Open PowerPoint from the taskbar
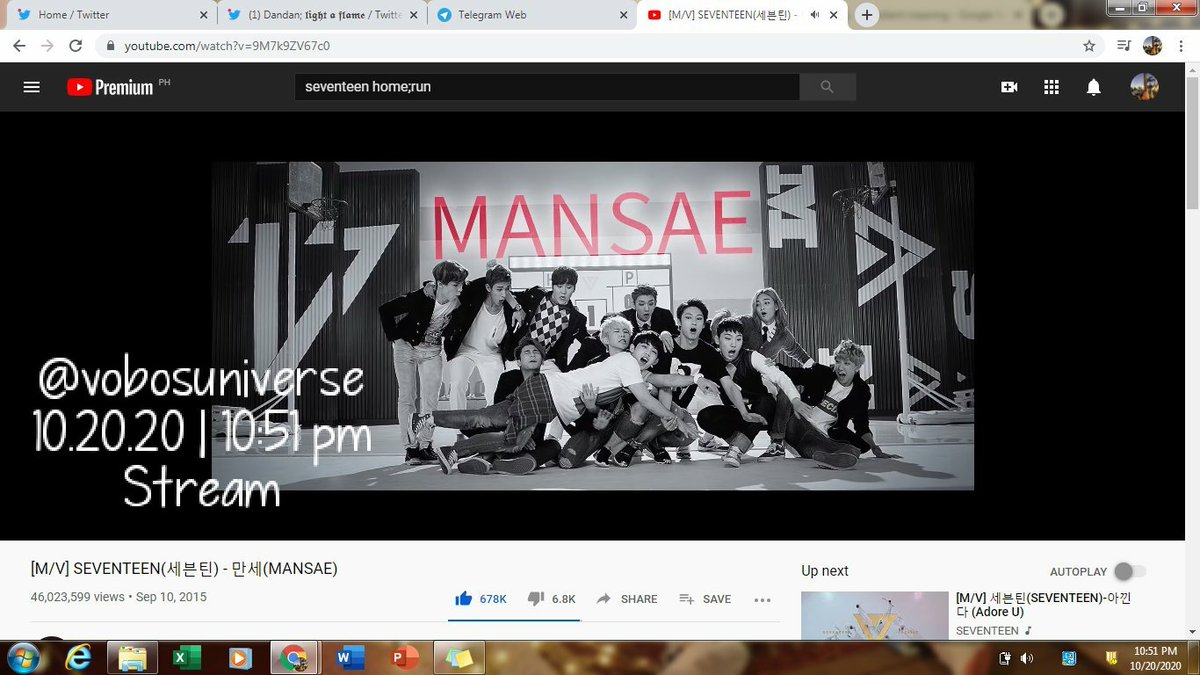Screen dimensions: 1200x675 coord(404,658)
